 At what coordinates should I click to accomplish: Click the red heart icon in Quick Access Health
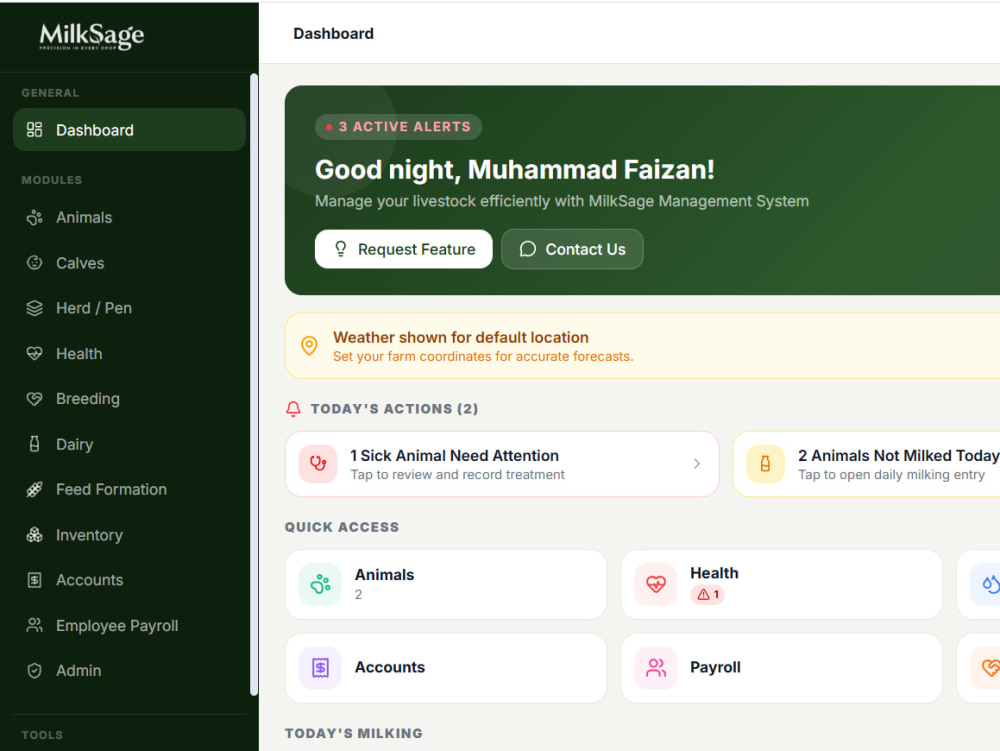(656, 584)
